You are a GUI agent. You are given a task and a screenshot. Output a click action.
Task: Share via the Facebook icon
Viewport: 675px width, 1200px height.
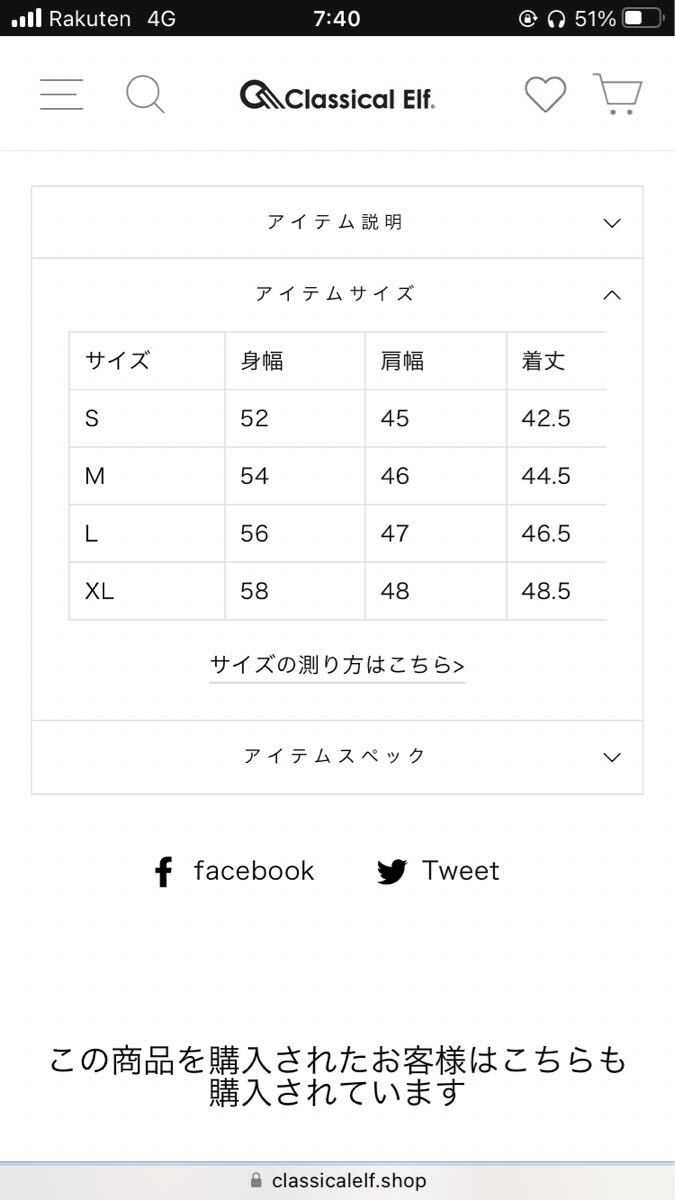click(x=164, y=872)
